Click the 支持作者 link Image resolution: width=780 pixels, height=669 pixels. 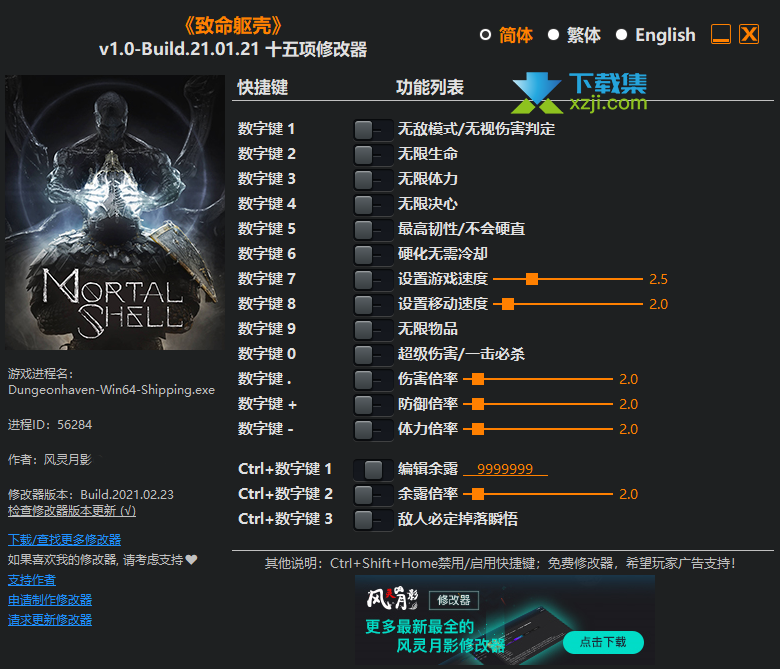coord(32,580)
